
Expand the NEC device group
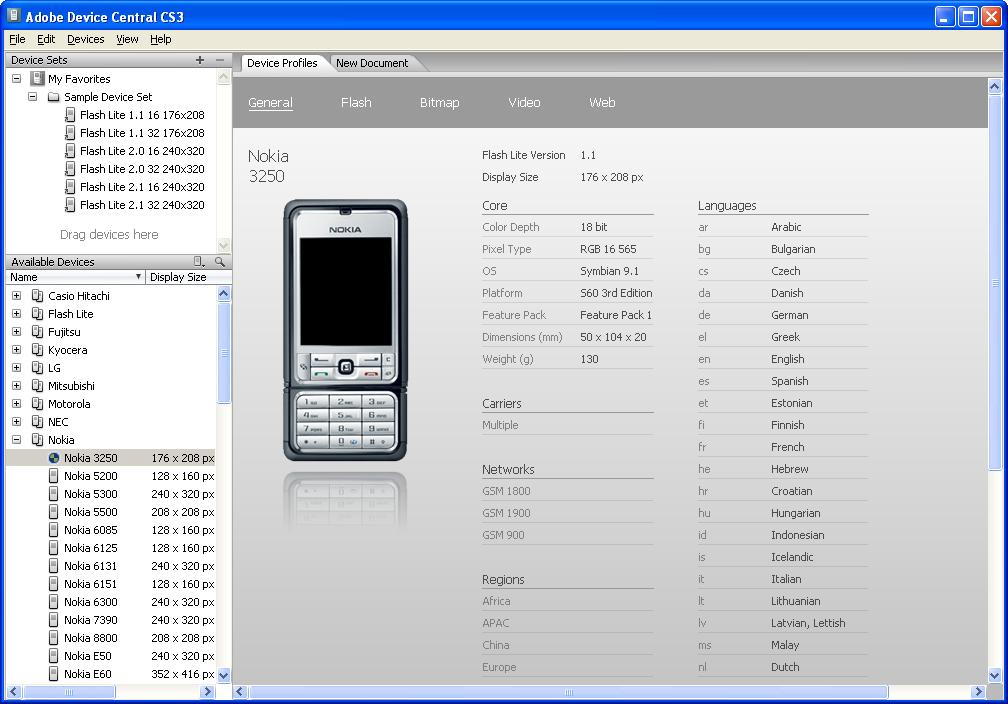tap(17, 422)
